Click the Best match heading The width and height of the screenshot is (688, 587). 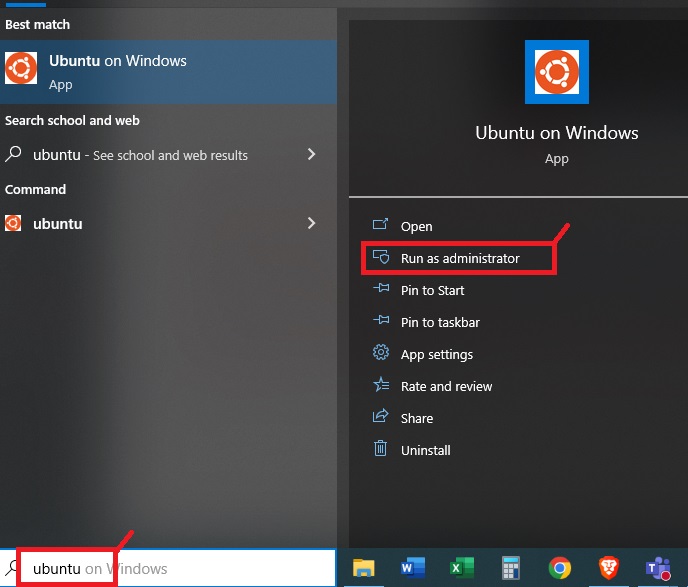(37, 25)
